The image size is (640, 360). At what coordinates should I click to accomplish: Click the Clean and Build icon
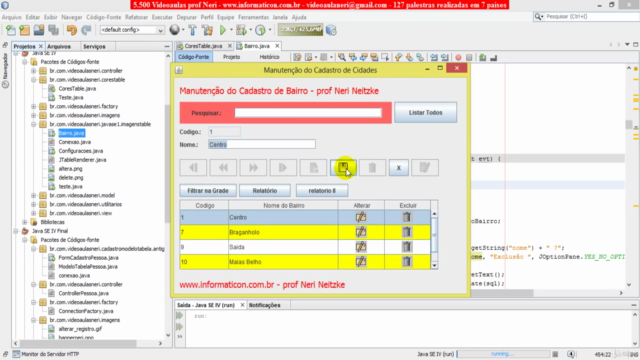point(207,30)
